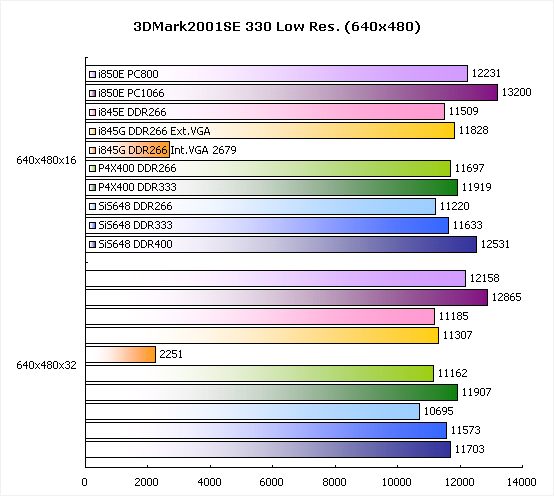The height and width of the screenshot is (496, 554).
Task: Click the value 12231
Action: tap(486, 73)
